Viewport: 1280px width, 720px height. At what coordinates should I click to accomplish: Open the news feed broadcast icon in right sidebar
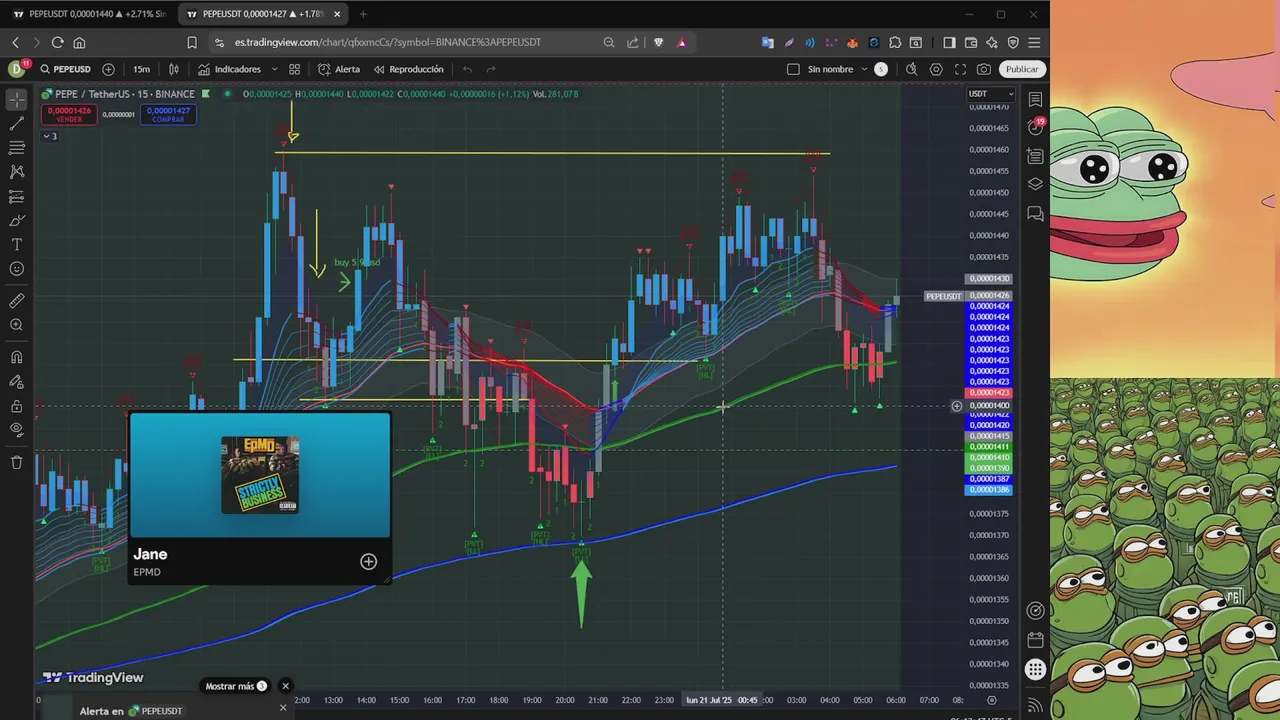click(1035, 705)
